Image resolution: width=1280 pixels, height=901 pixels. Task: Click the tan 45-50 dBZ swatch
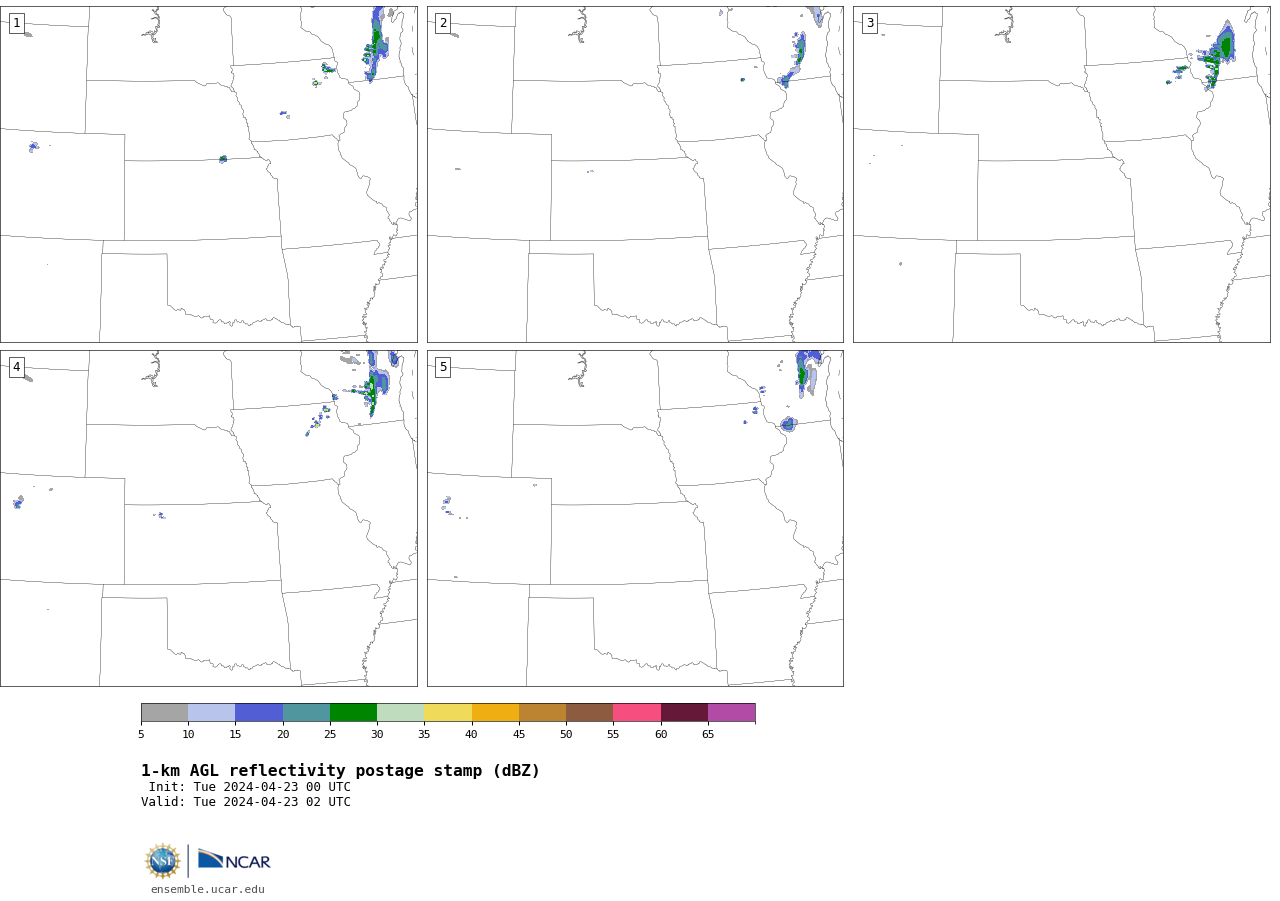point(542,713)
